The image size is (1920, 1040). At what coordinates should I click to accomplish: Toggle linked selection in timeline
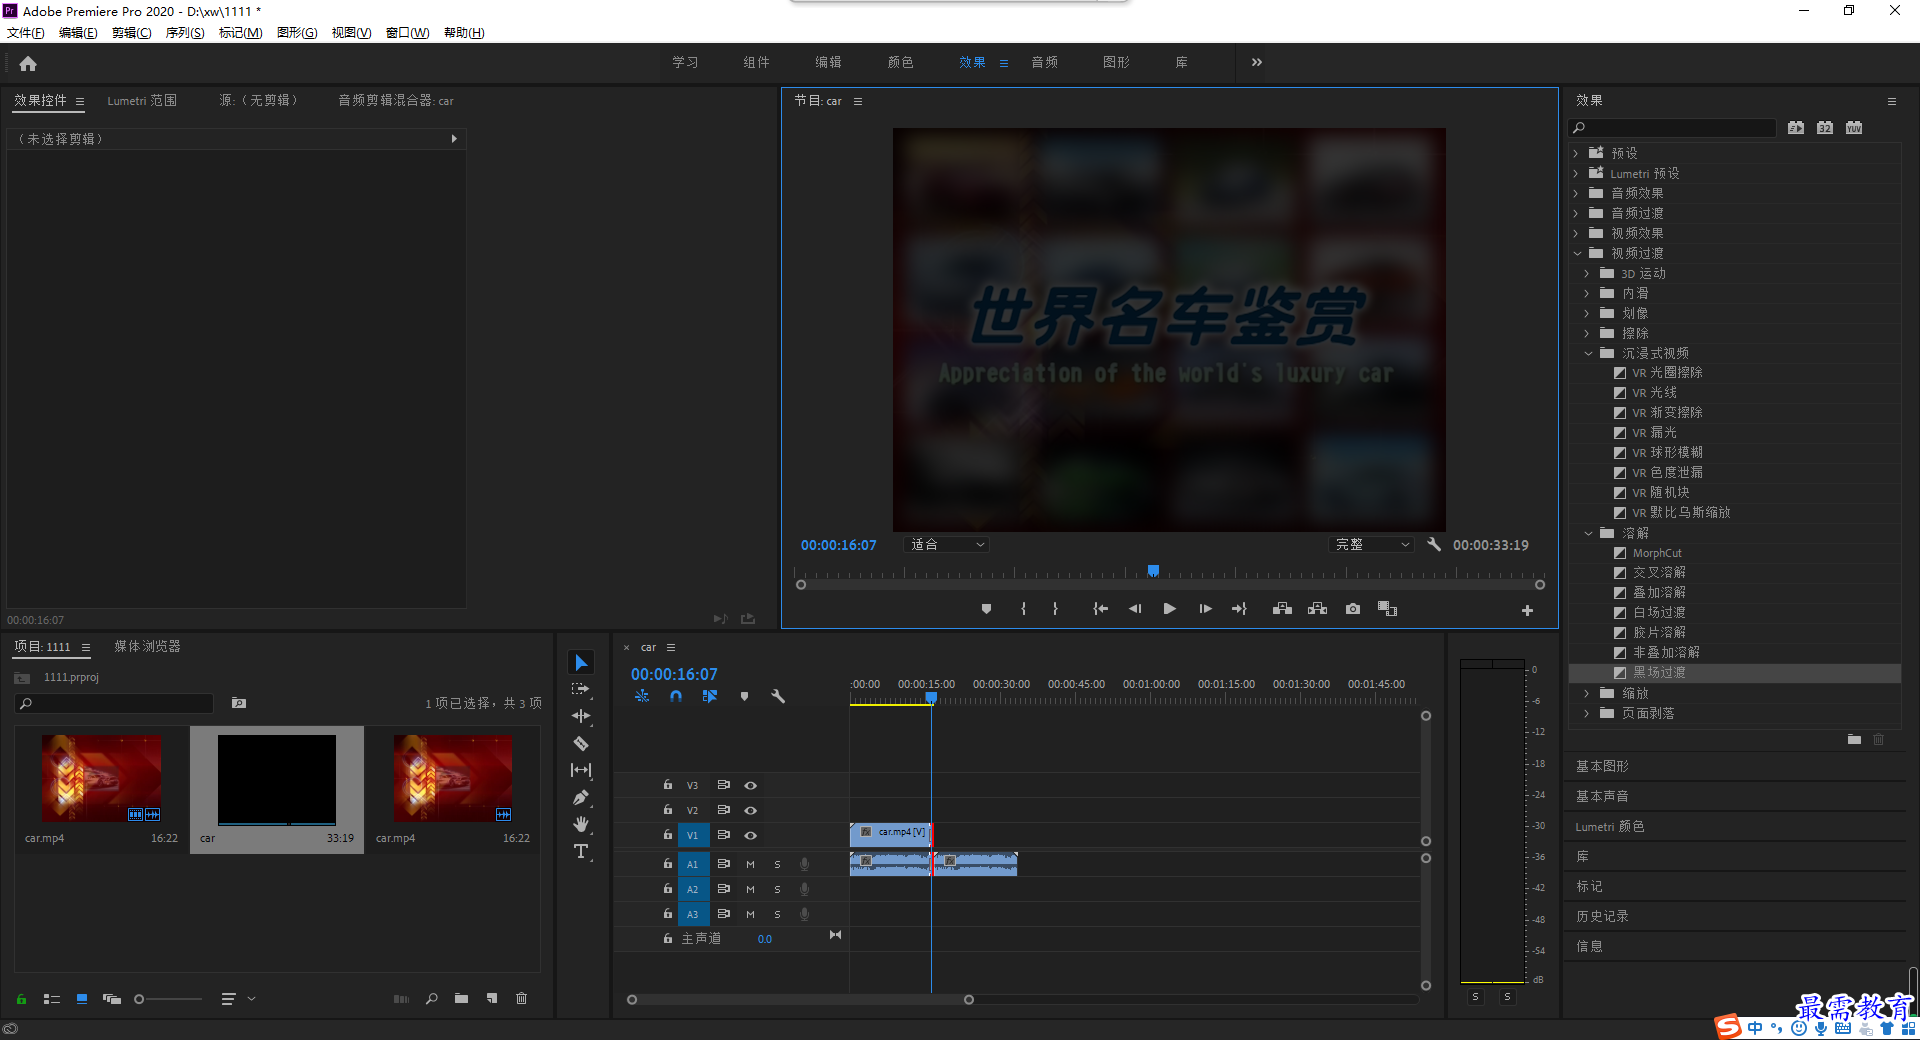click(x=710, y=696)
